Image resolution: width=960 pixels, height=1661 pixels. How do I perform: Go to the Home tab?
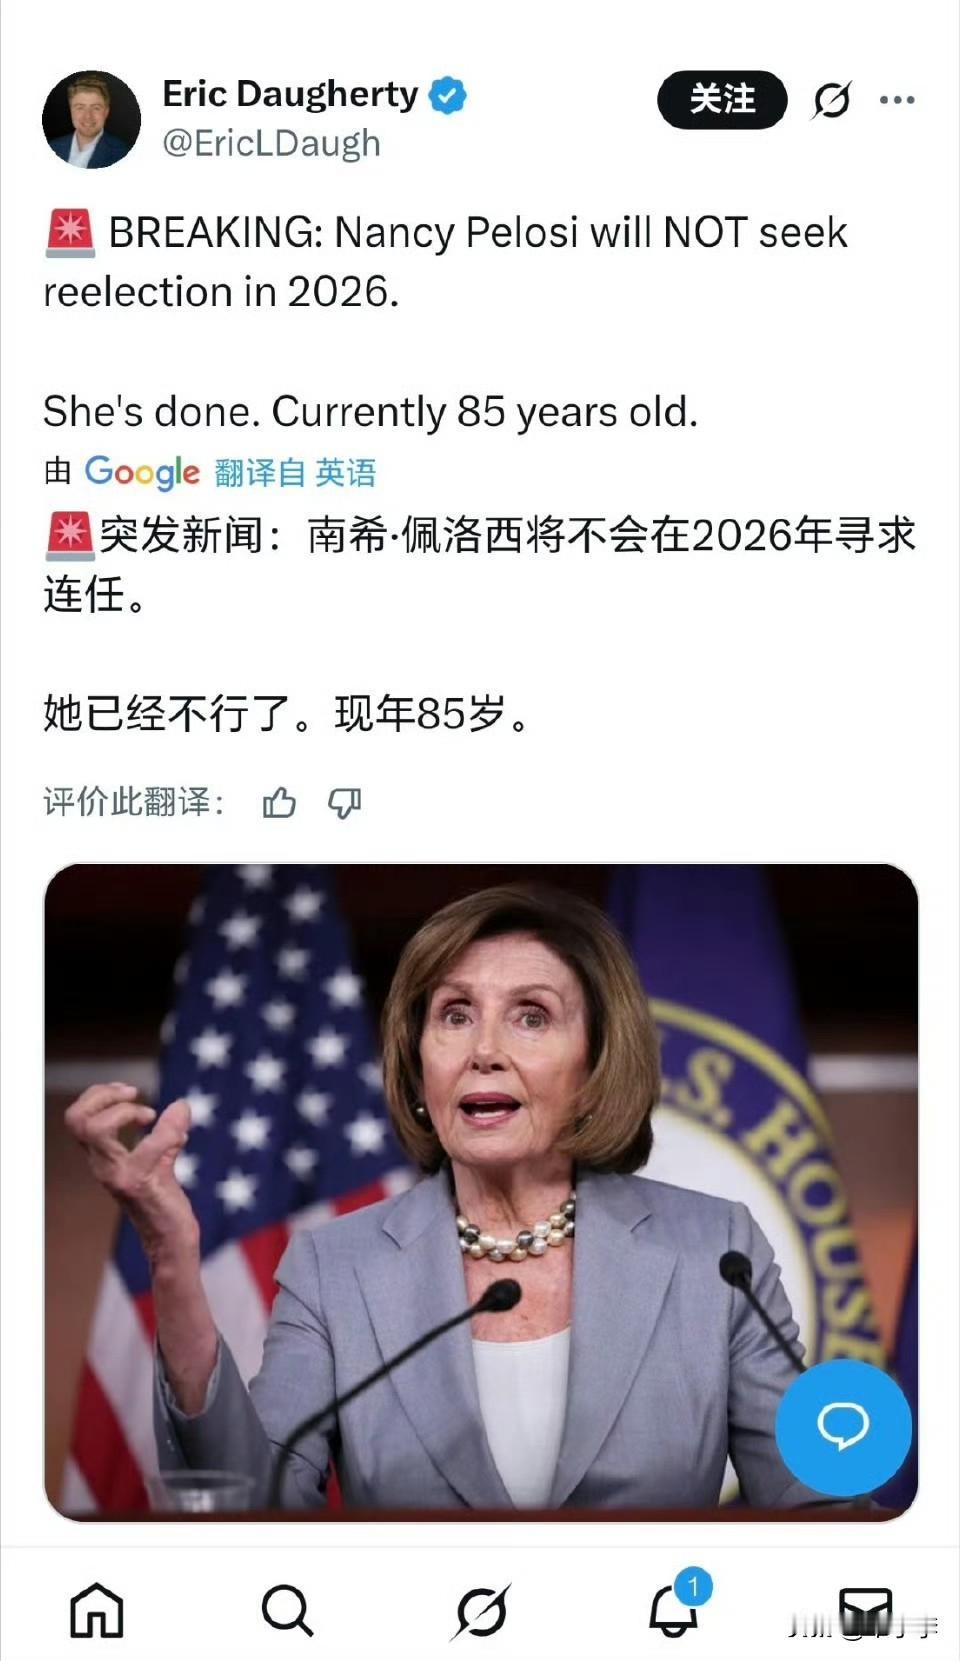[x=97, y=1611]
